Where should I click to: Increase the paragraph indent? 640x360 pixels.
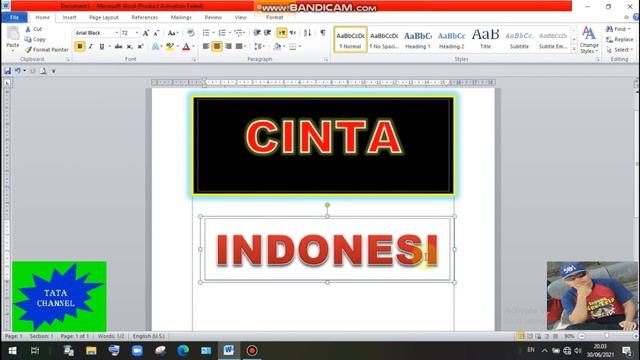[x=268, y=33]
